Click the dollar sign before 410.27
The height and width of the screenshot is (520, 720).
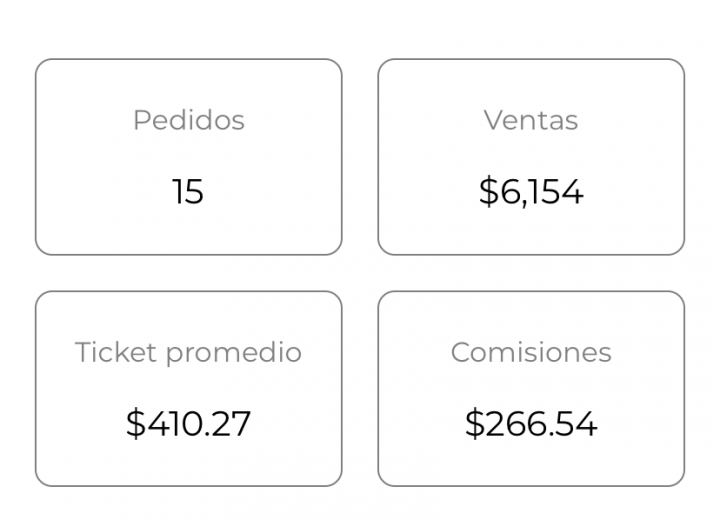[x=136, y=424]
